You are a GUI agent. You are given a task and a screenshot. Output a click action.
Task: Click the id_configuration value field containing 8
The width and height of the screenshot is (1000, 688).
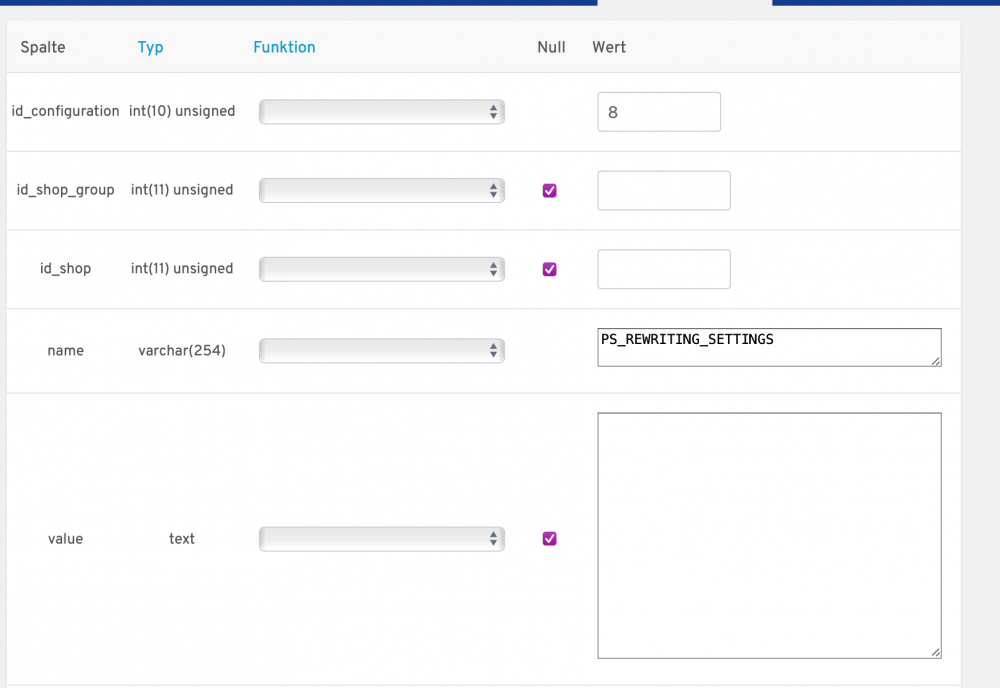[x=659, y=112]
